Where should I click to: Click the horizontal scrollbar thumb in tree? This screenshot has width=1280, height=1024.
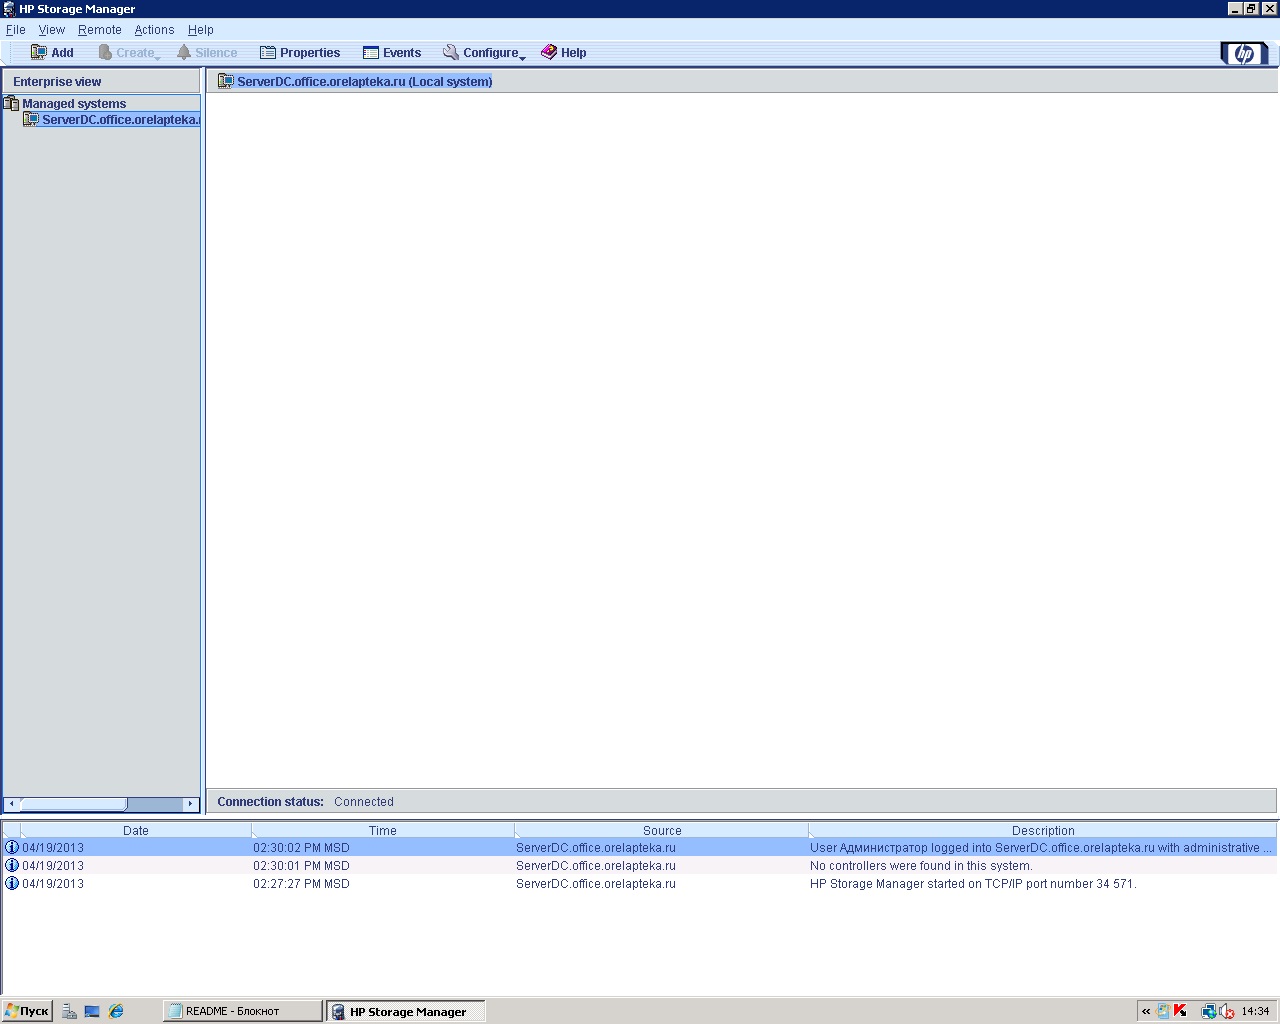(x=74, y=804)
